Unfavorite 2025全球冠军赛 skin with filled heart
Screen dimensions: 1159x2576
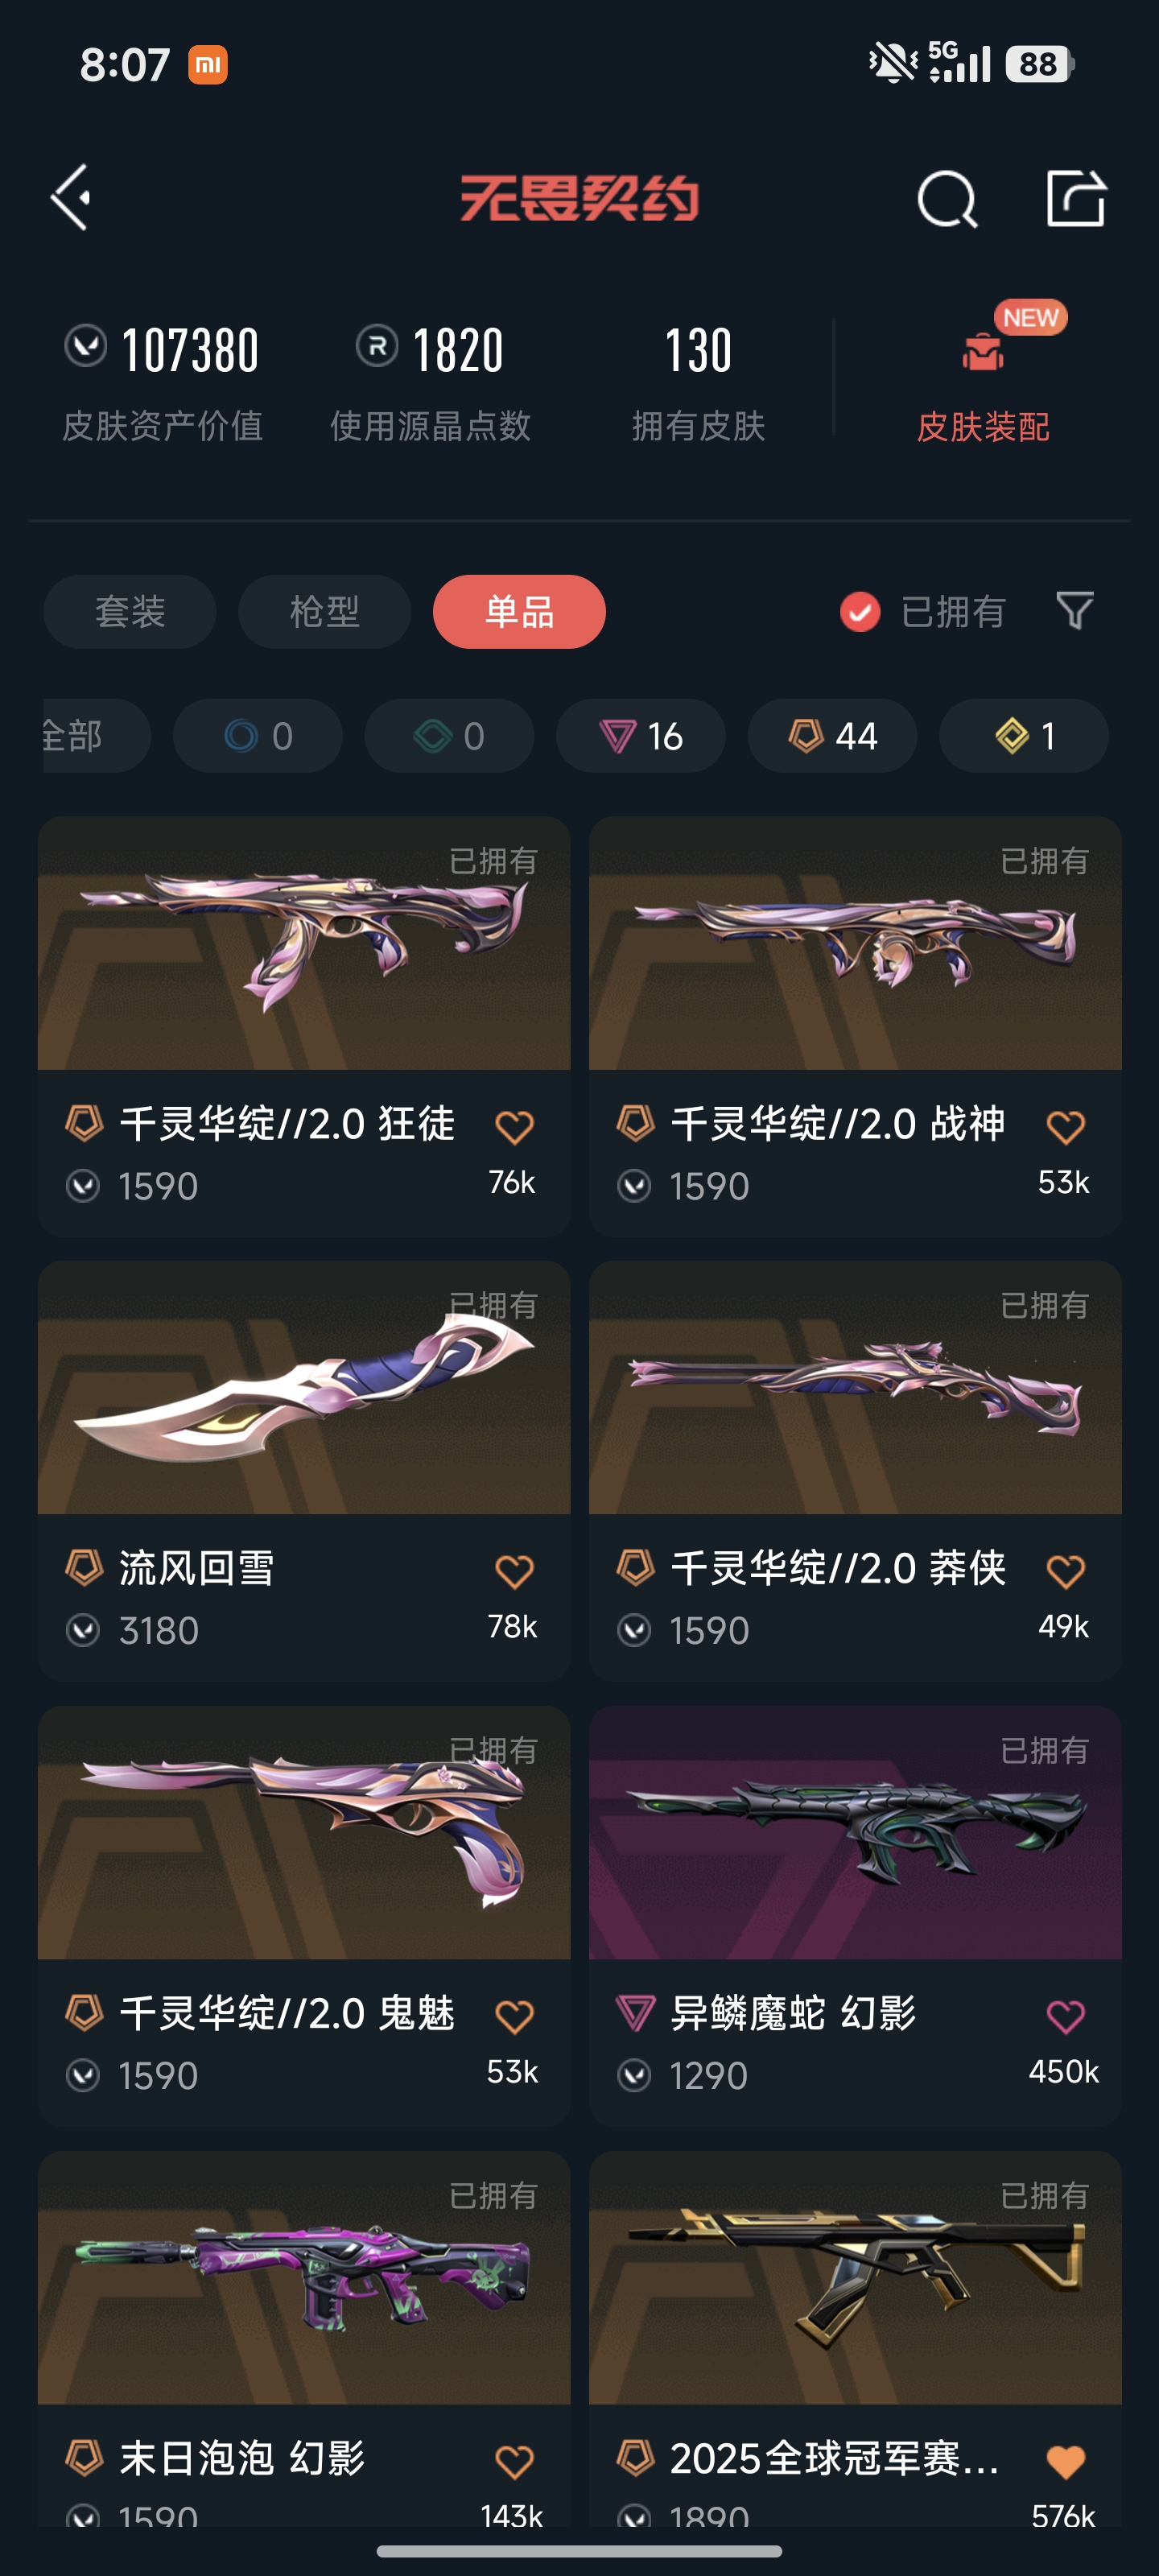[1065, 2461]
